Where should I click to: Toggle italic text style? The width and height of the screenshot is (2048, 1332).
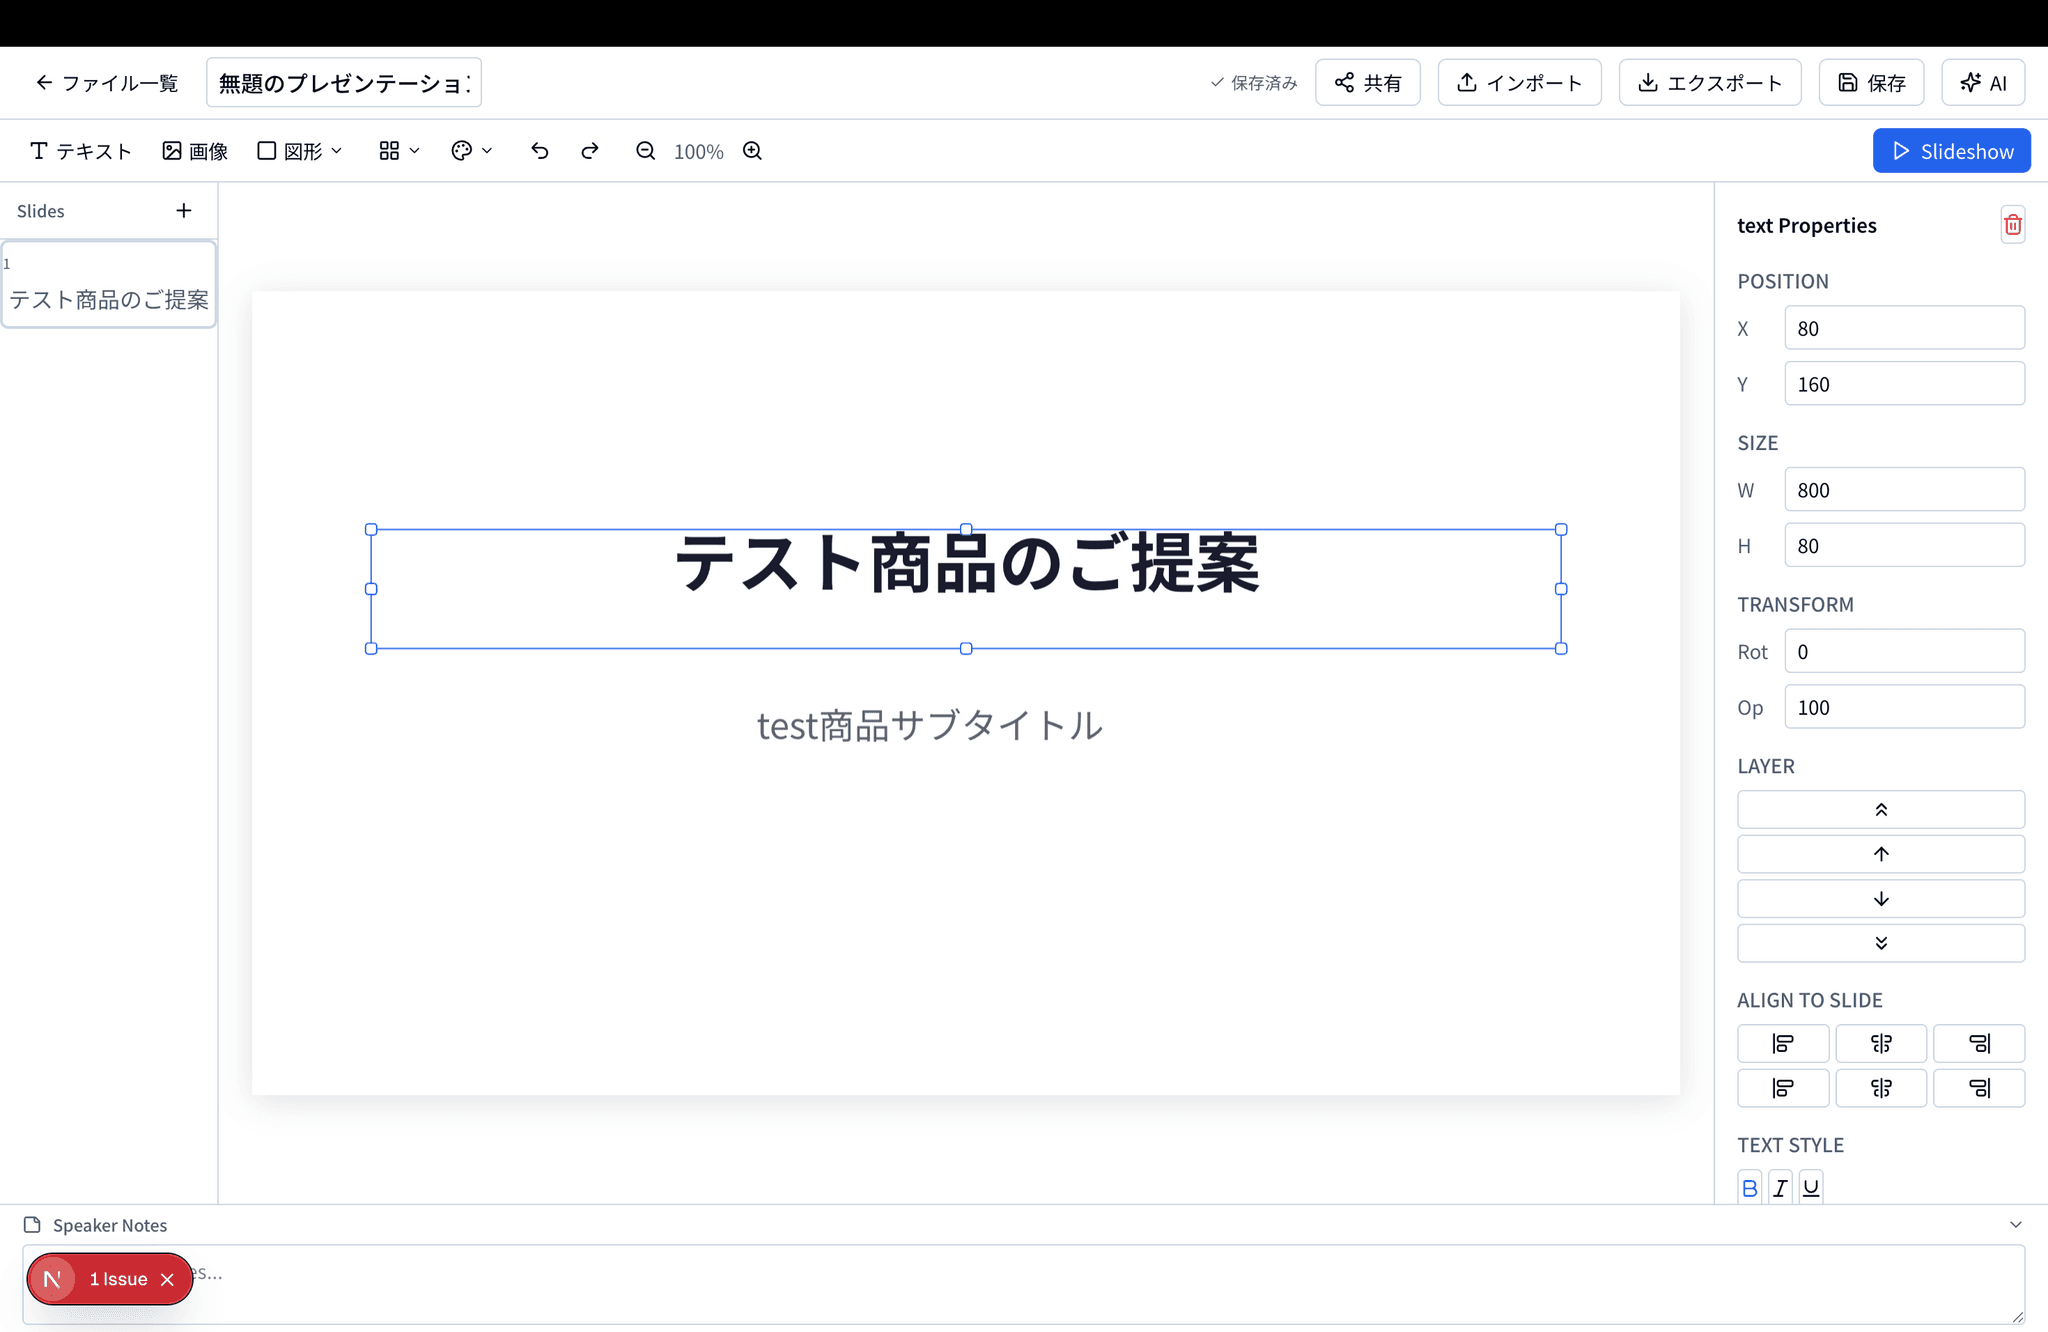(1780, 1188)
